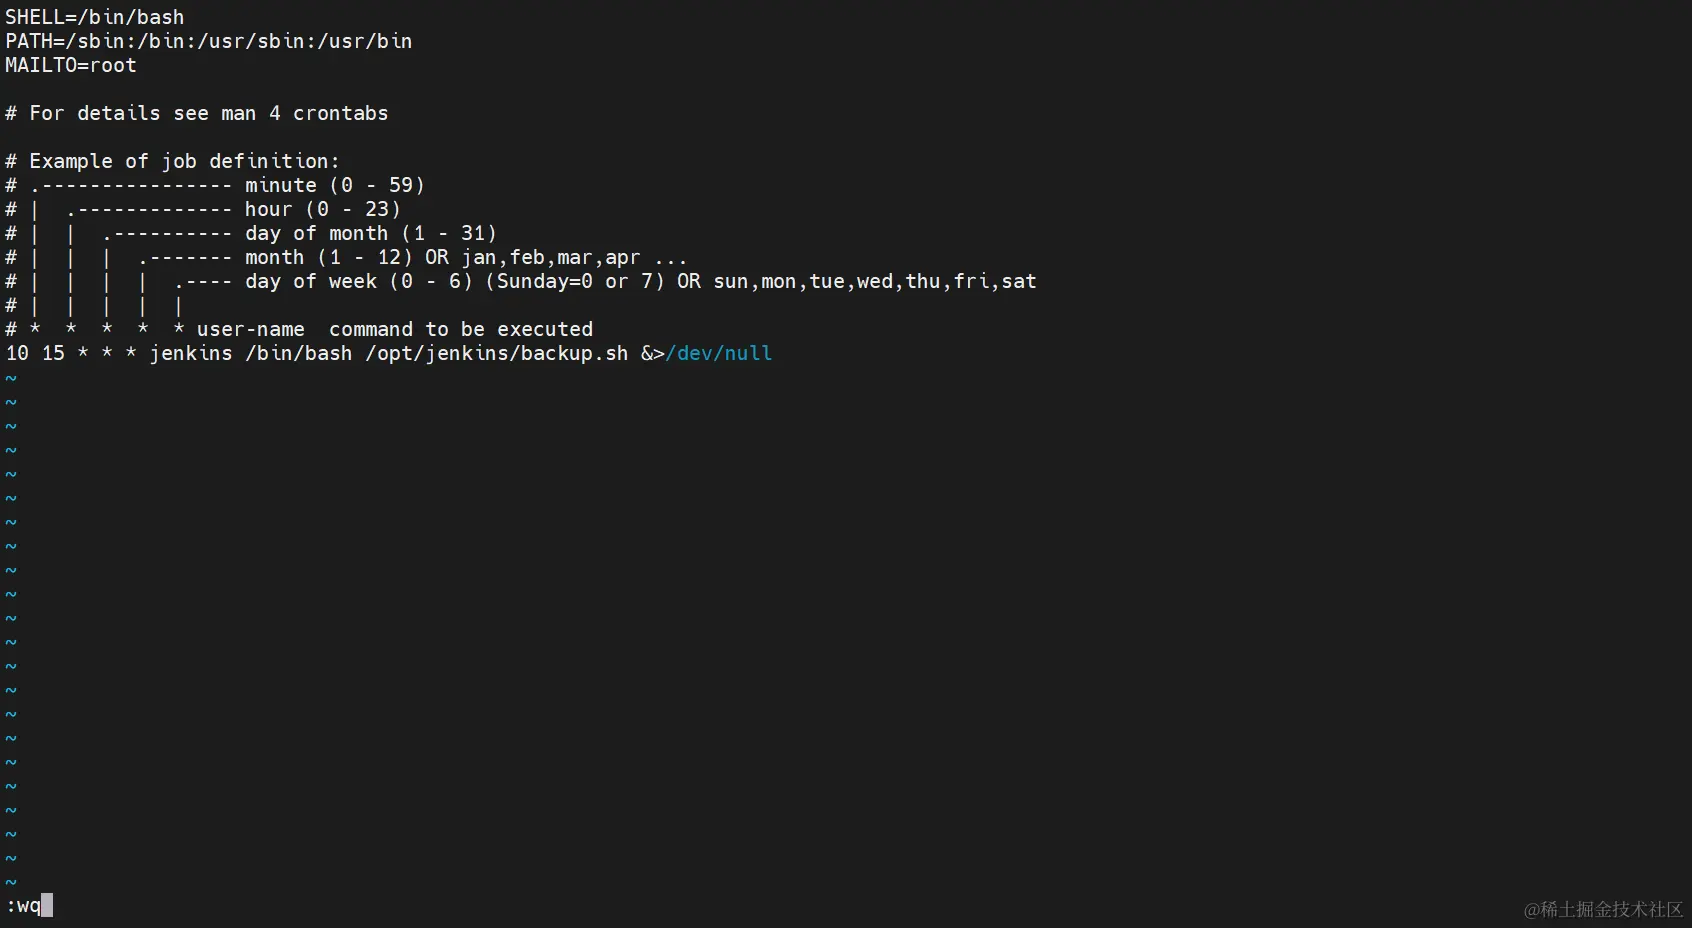Click 'user-name' in the comment line

pyautogui.click(x=251, y=329)
